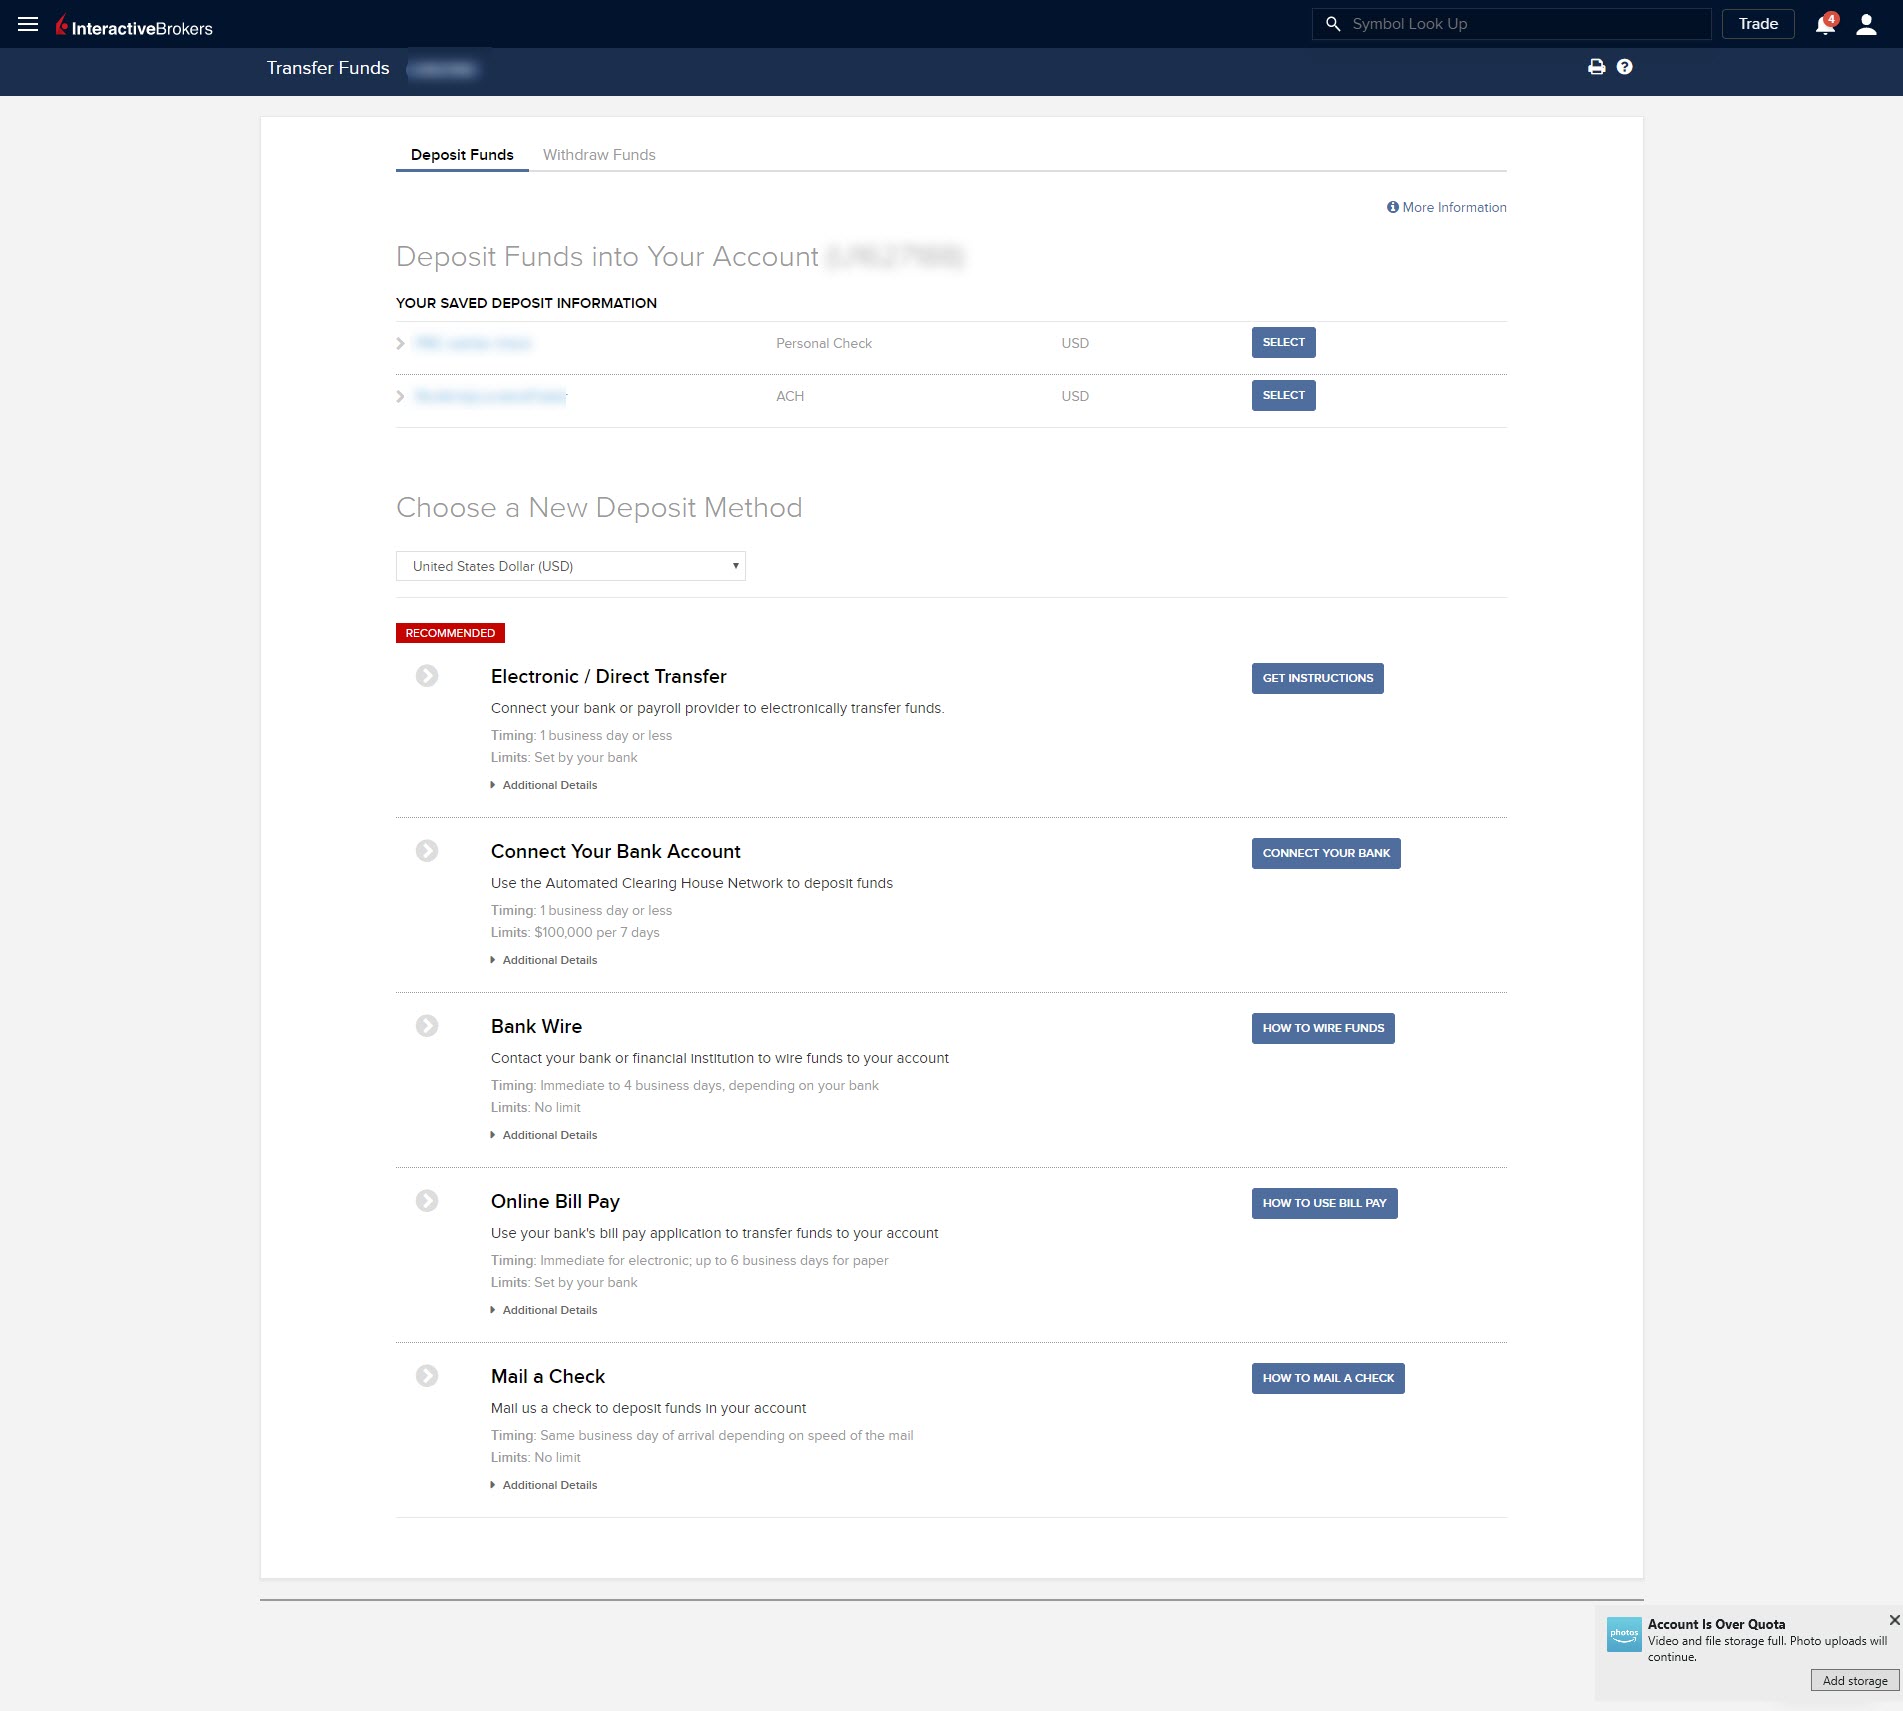The height and width of the screenshot is (1711, 1903).
Task: Select the ACH saved deposit
Action: 1283,395
